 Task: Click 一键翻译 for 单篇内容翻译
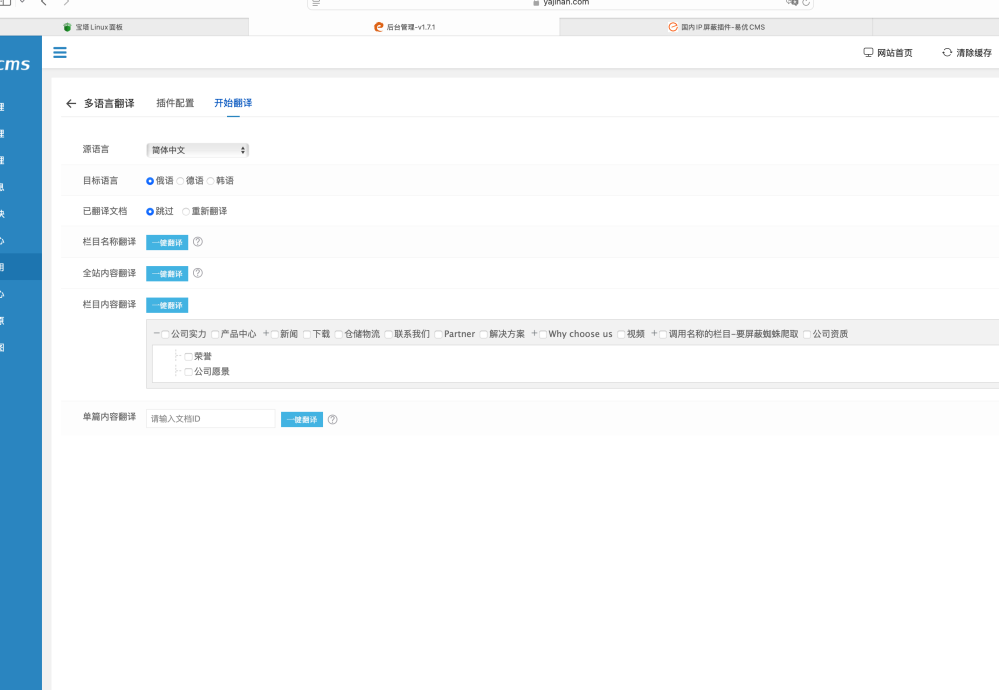pos(302,419)
